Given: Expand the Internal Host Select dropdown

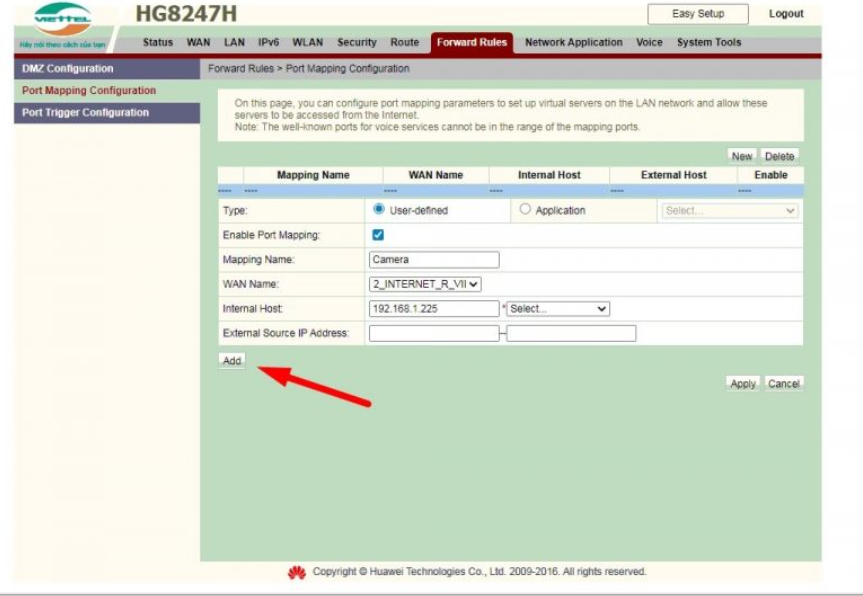Looking at the screenshot, I should (558, 309).
